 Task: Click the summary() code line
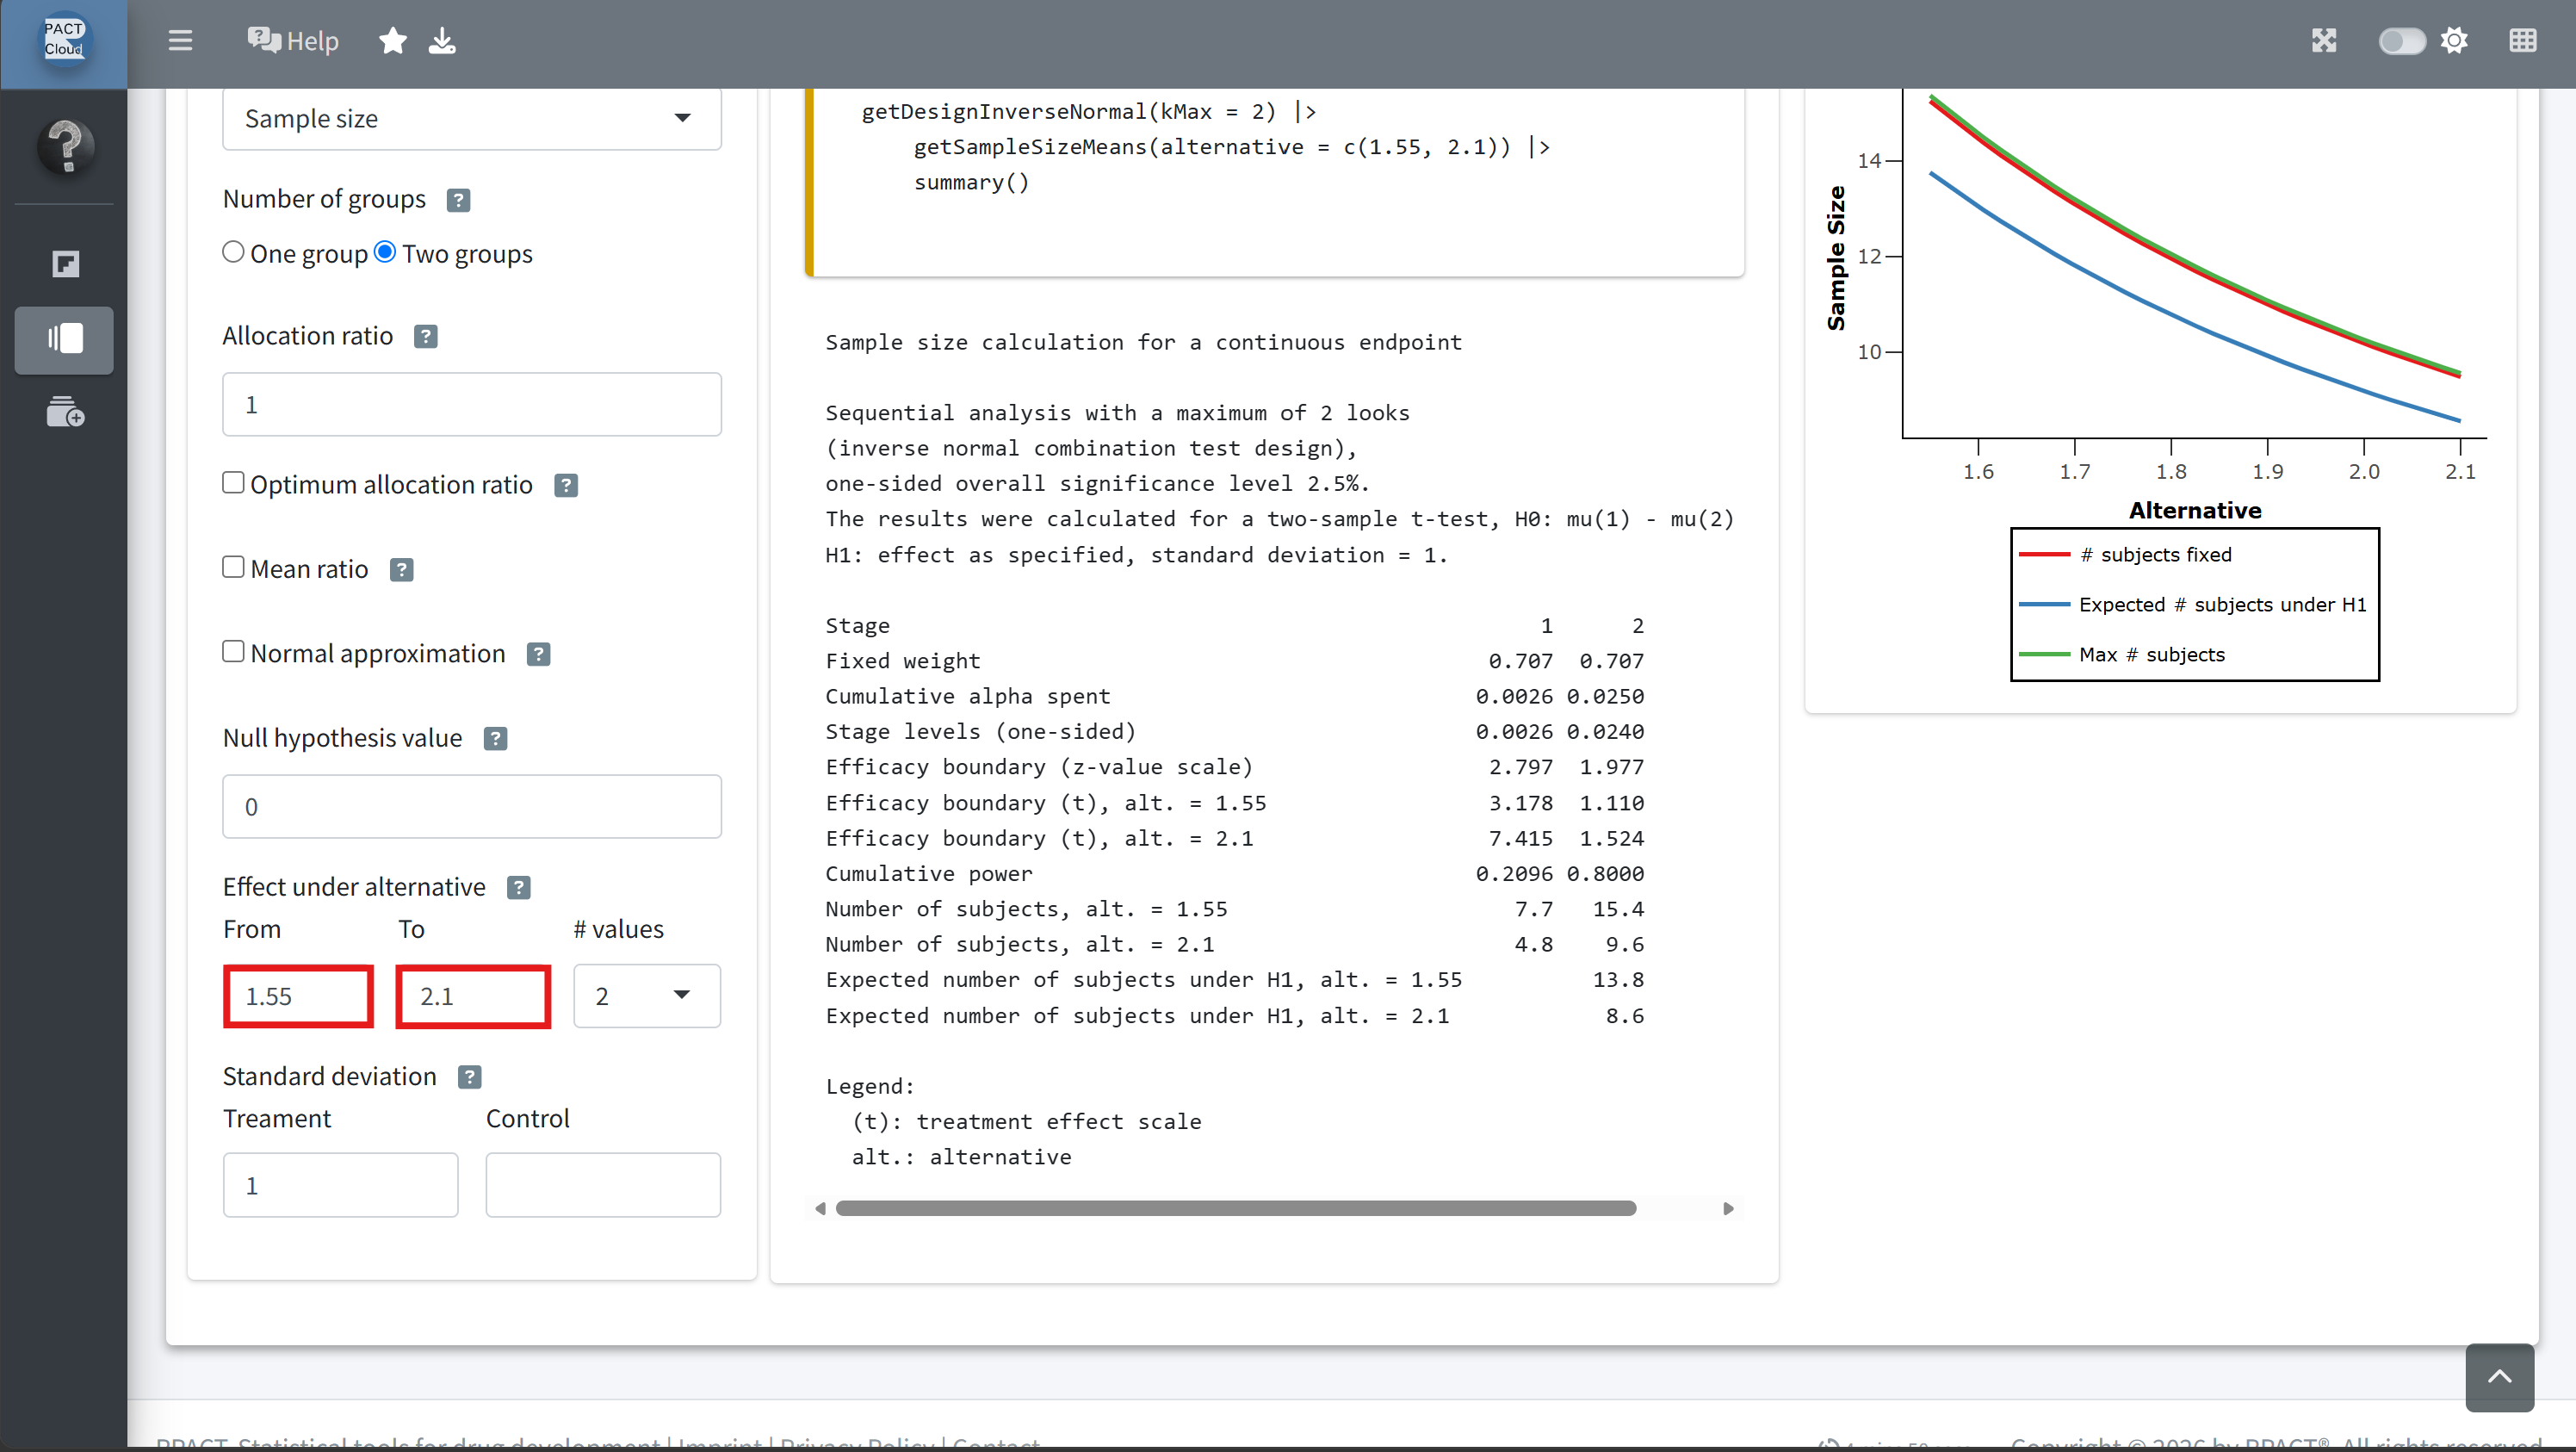click(971, 182)
